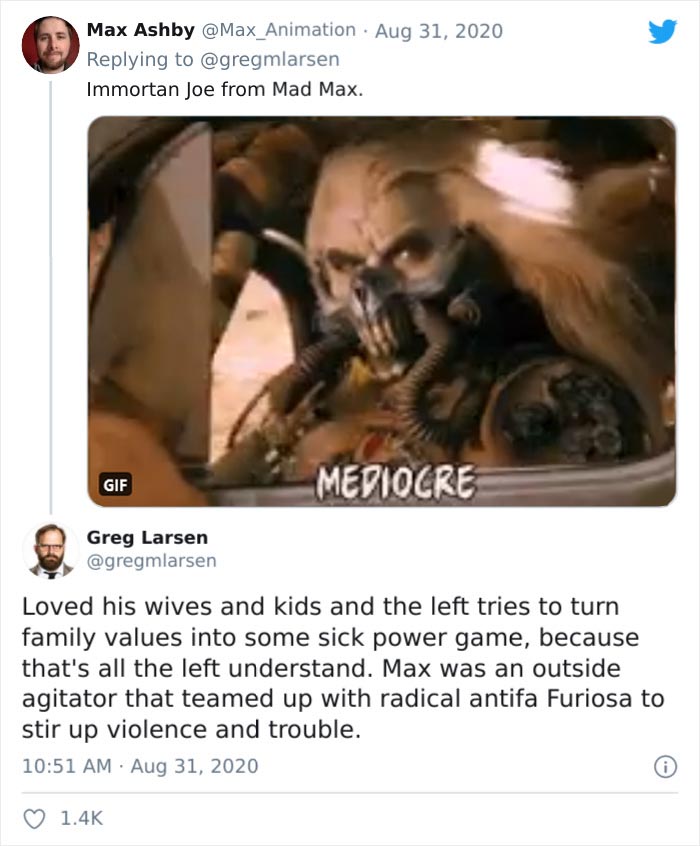700x846 pixels.
Task: Click the GIF badge on image
Action: [x=115, y=485]
